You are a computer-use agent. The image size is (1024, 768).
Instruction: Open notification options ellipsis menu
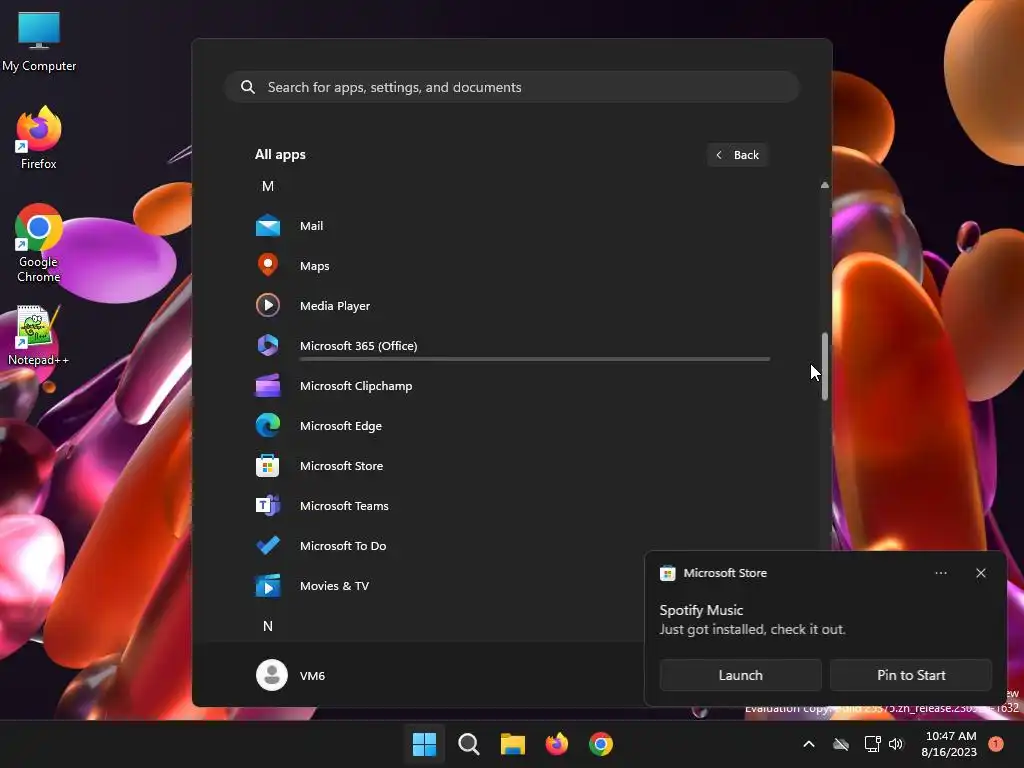[x=940, y=573]
